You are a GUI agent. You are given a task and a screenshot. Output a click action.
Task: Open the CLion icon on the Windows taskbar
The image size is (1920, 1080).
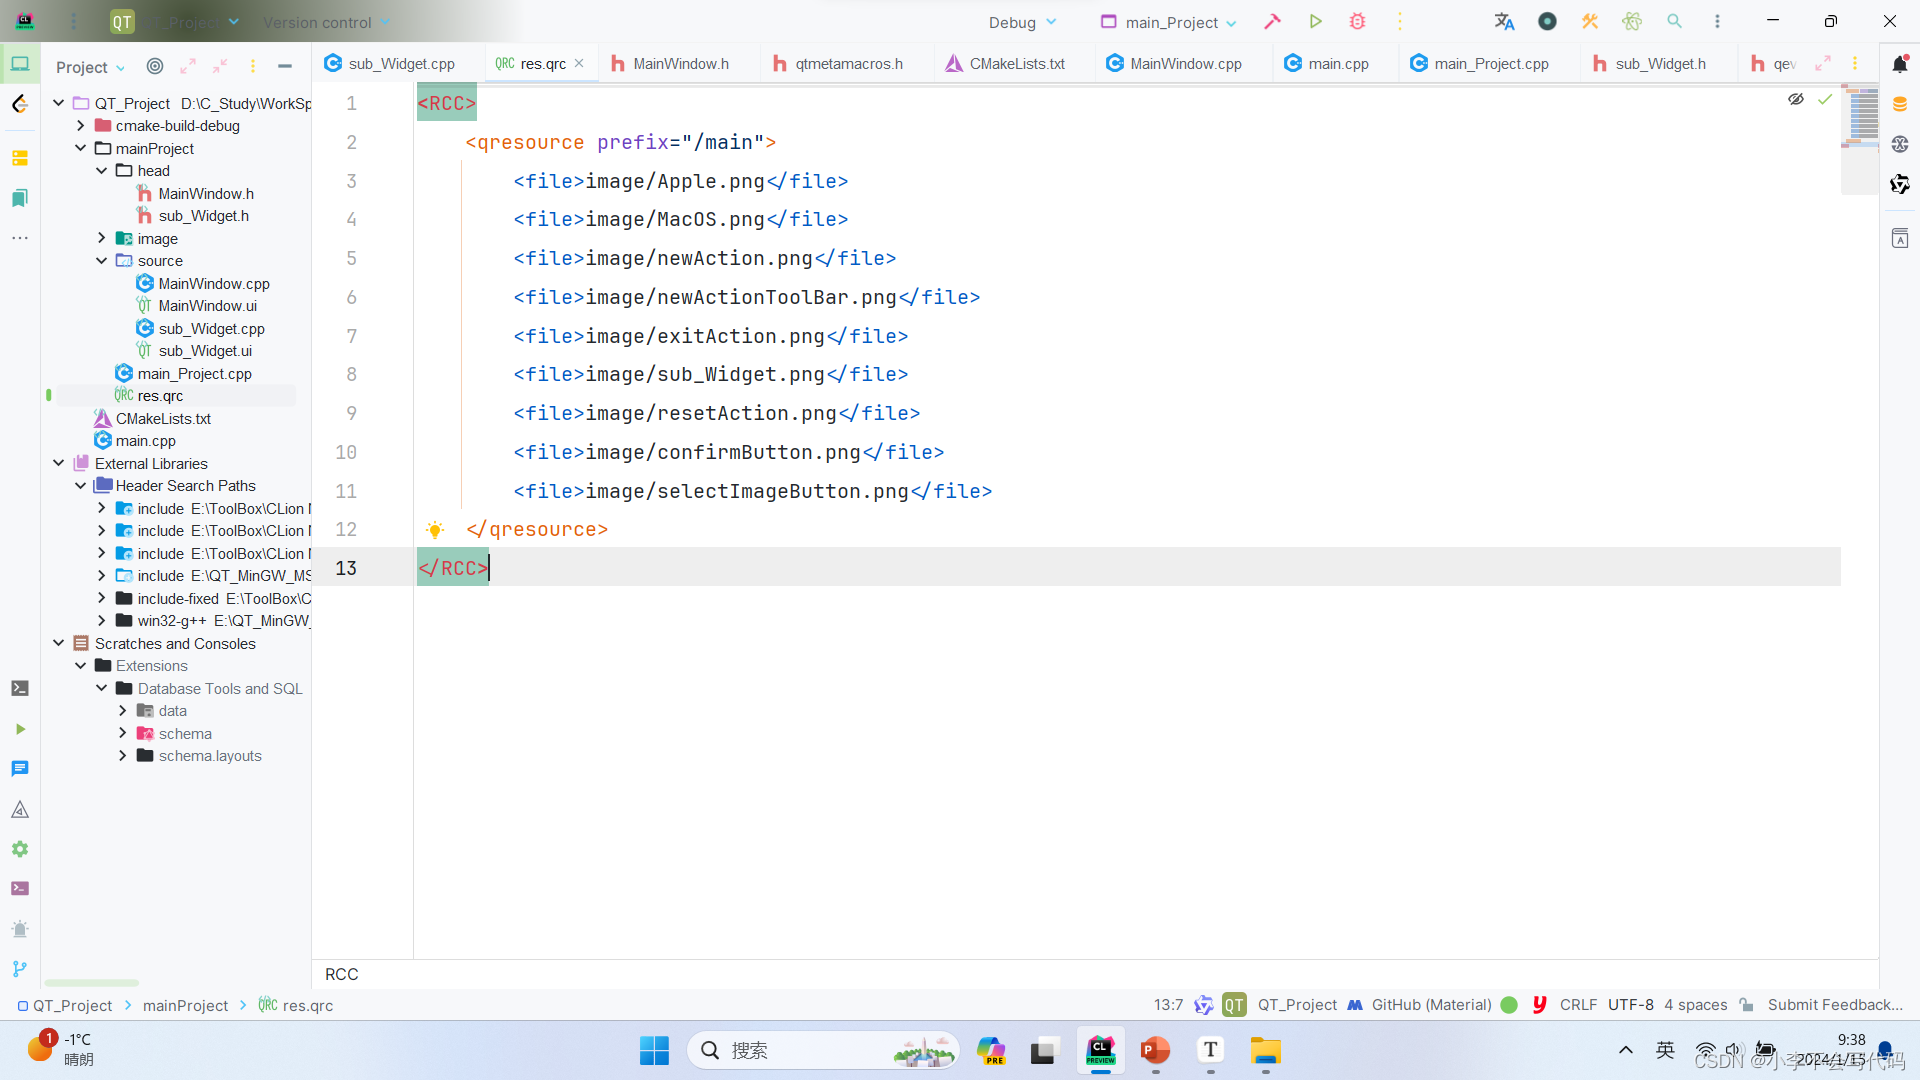click(x=1101, y=1051)
